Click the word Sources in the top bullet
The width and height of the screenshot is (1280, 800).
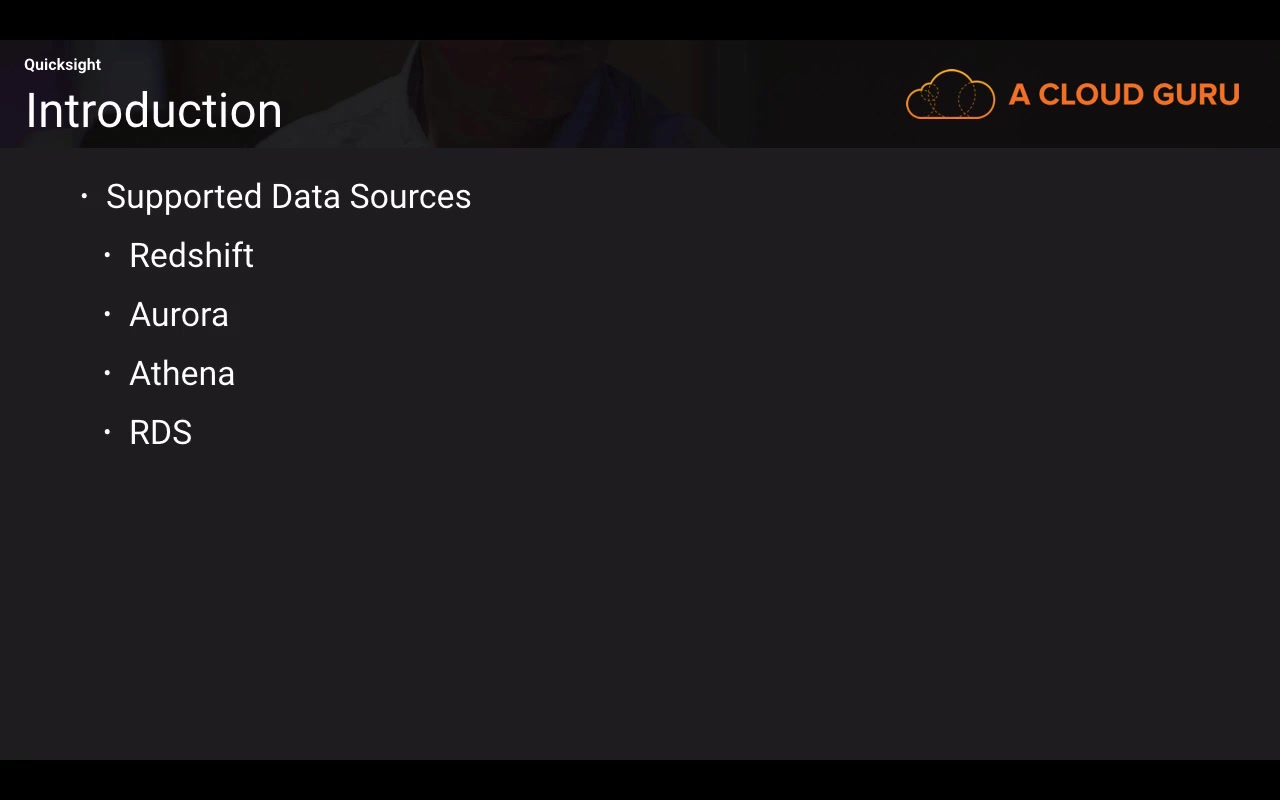[x=410, y=197]
